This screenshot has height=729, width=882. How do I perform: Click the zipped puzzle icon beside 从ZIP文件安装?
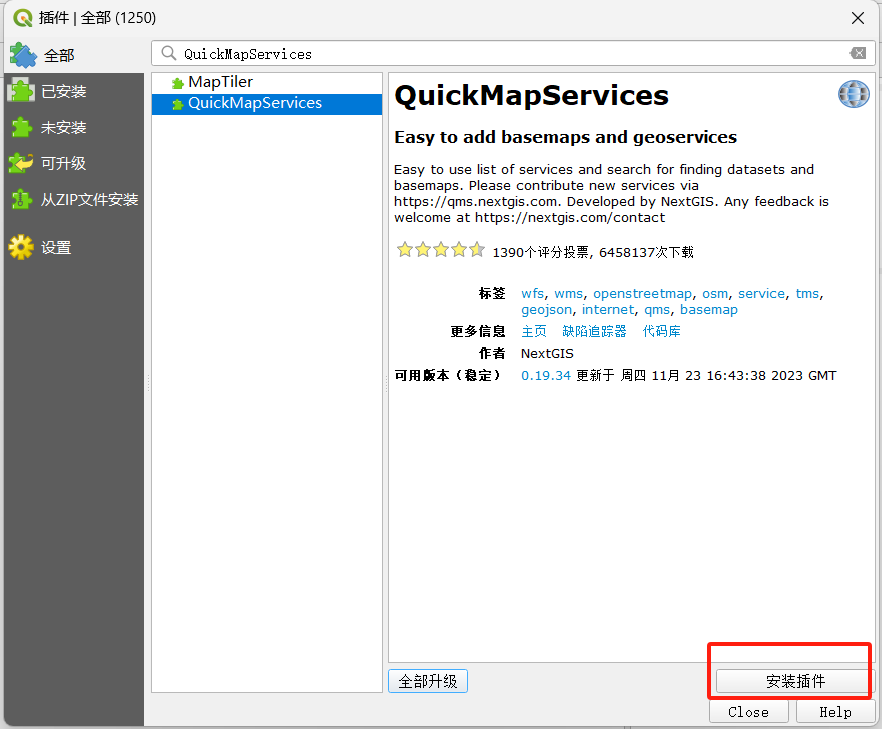[x=21, y=199]
